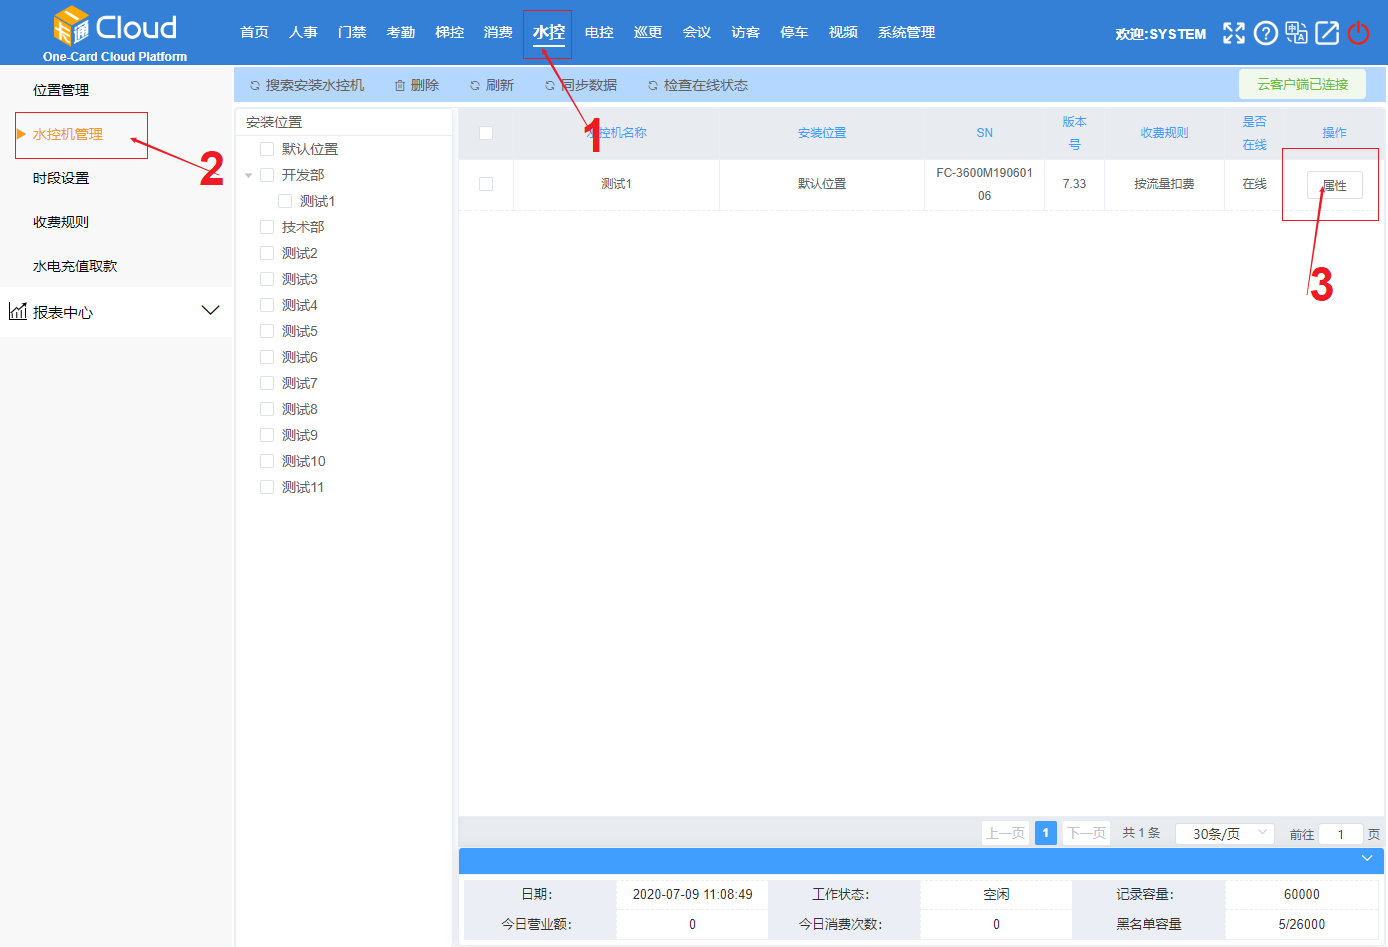Screen dimensions: 1388x947
Task: Click the 属性 button for 测试1
Action: pos(1334,185)
